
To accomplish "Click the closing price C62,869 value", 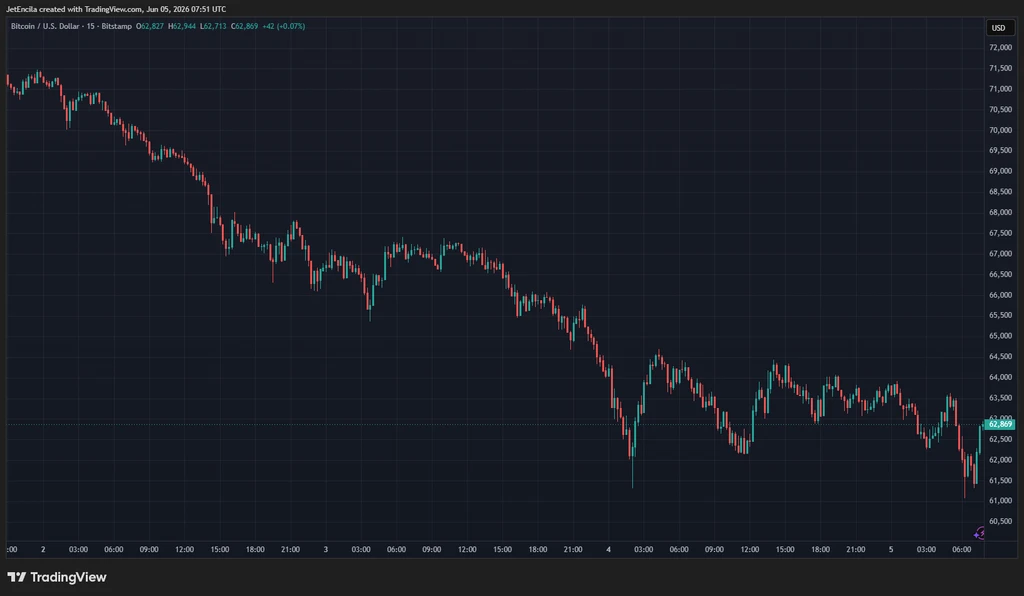I will (244, 26).
